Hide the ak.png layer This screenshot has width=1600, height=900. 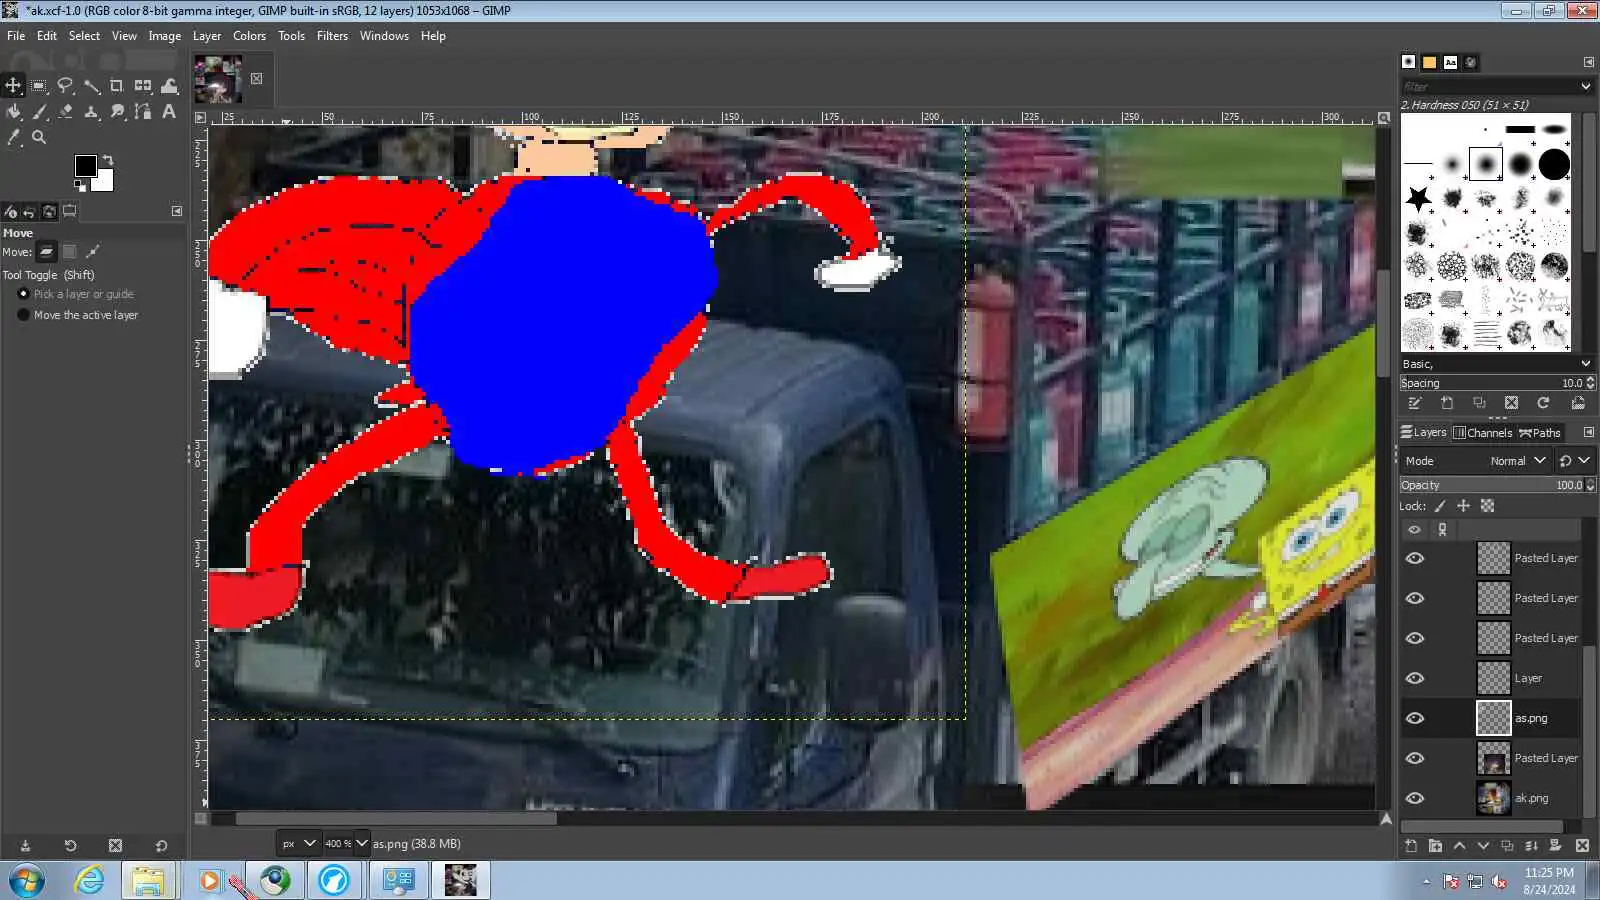[1414, 798]
